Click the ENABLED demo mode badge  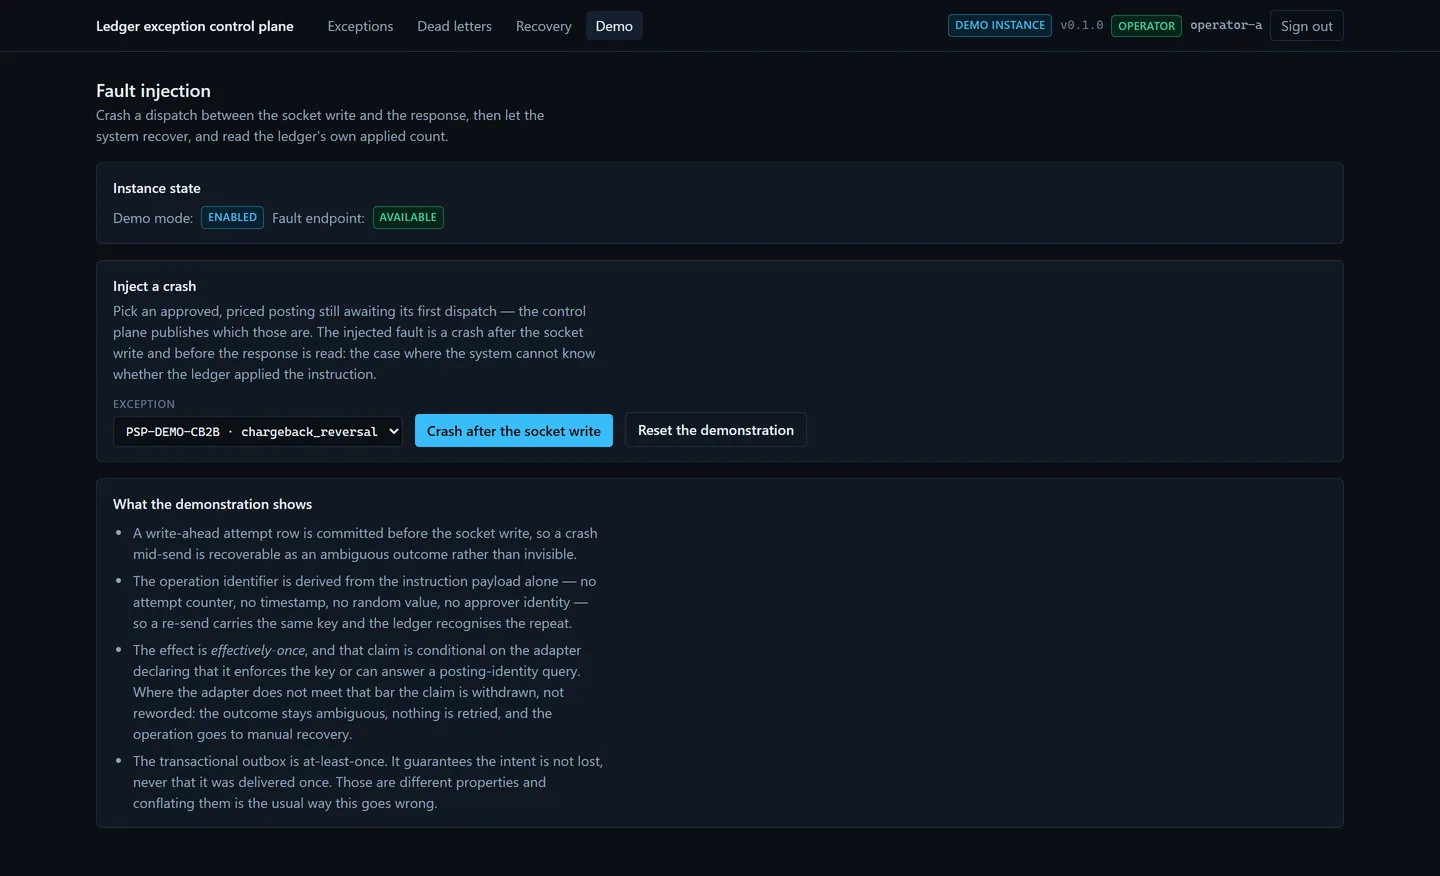click(x=232, y=217)
